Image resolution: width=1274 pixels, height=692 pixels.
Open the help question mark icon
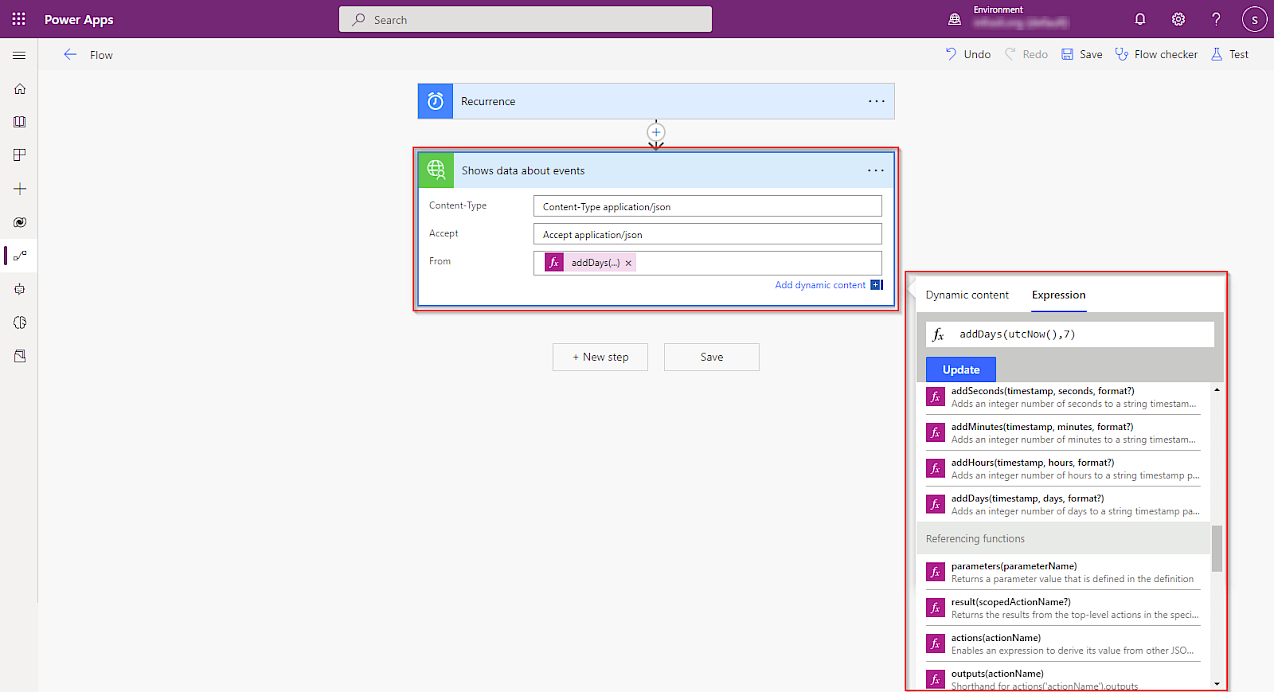[1216, 19]
